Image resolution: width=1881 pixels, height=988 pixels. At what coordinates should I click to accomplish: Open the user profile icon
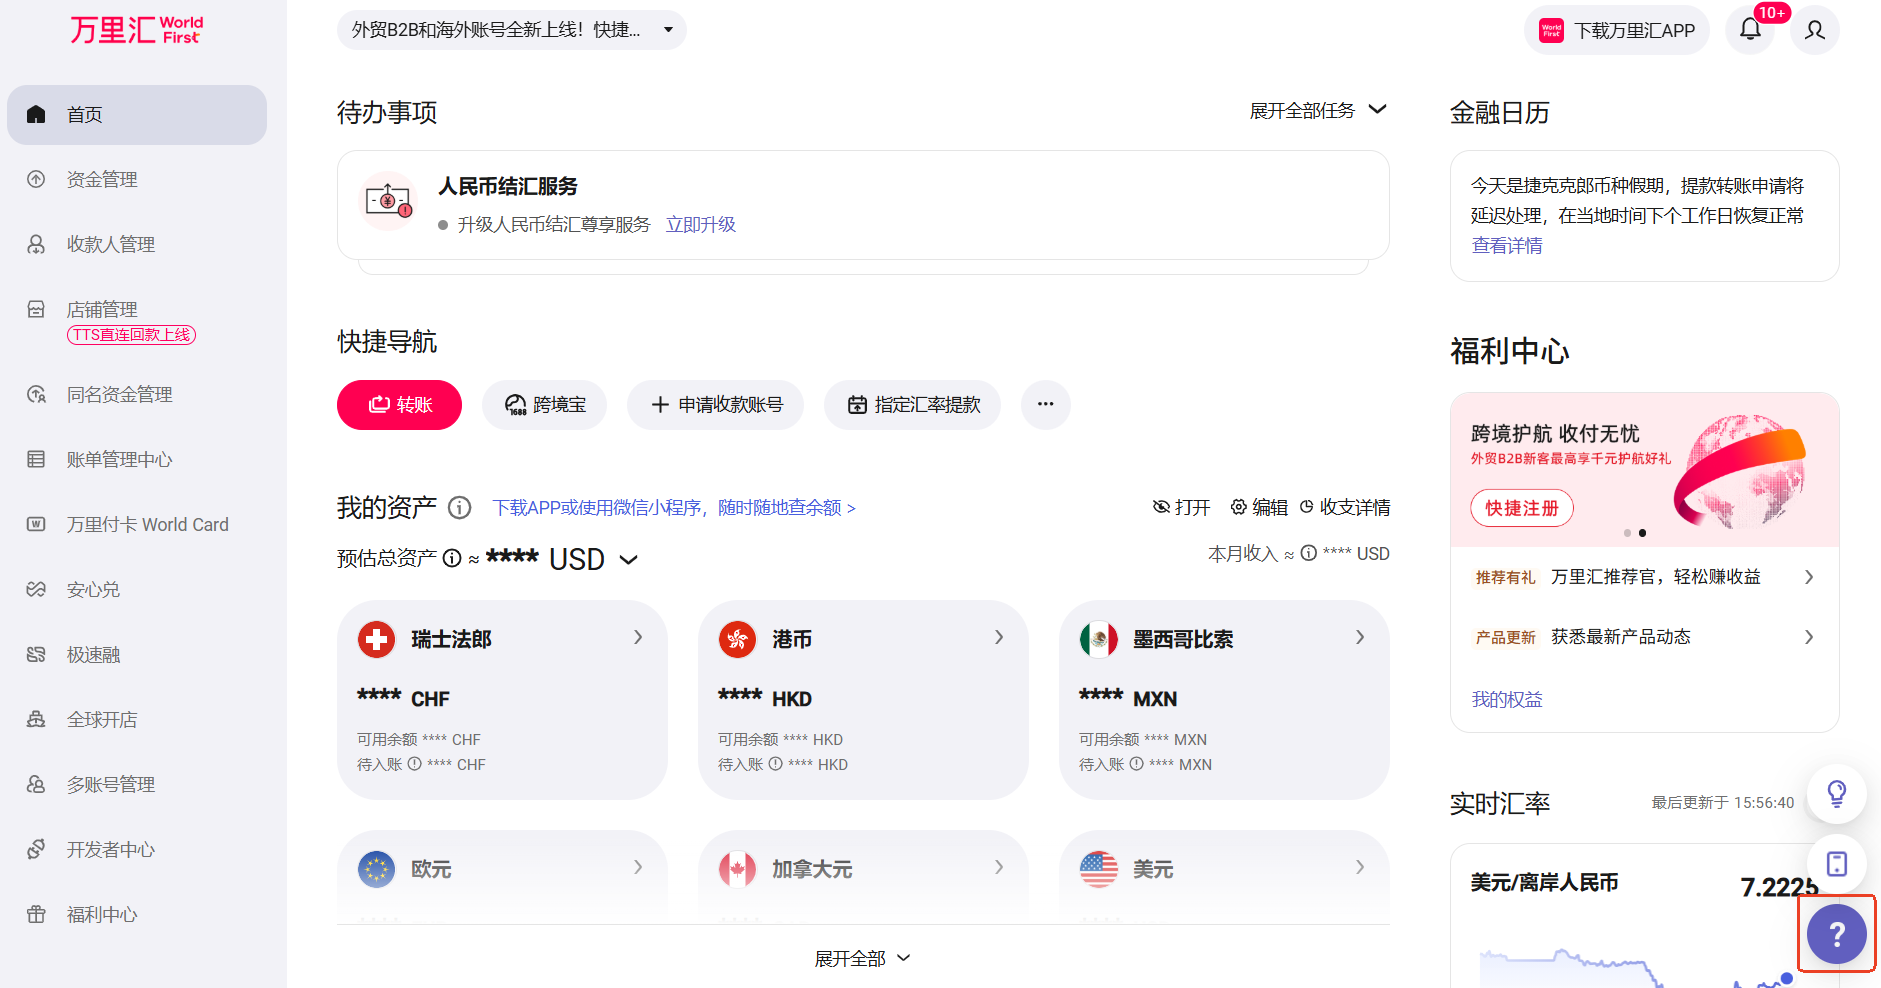coord(1814,30)
